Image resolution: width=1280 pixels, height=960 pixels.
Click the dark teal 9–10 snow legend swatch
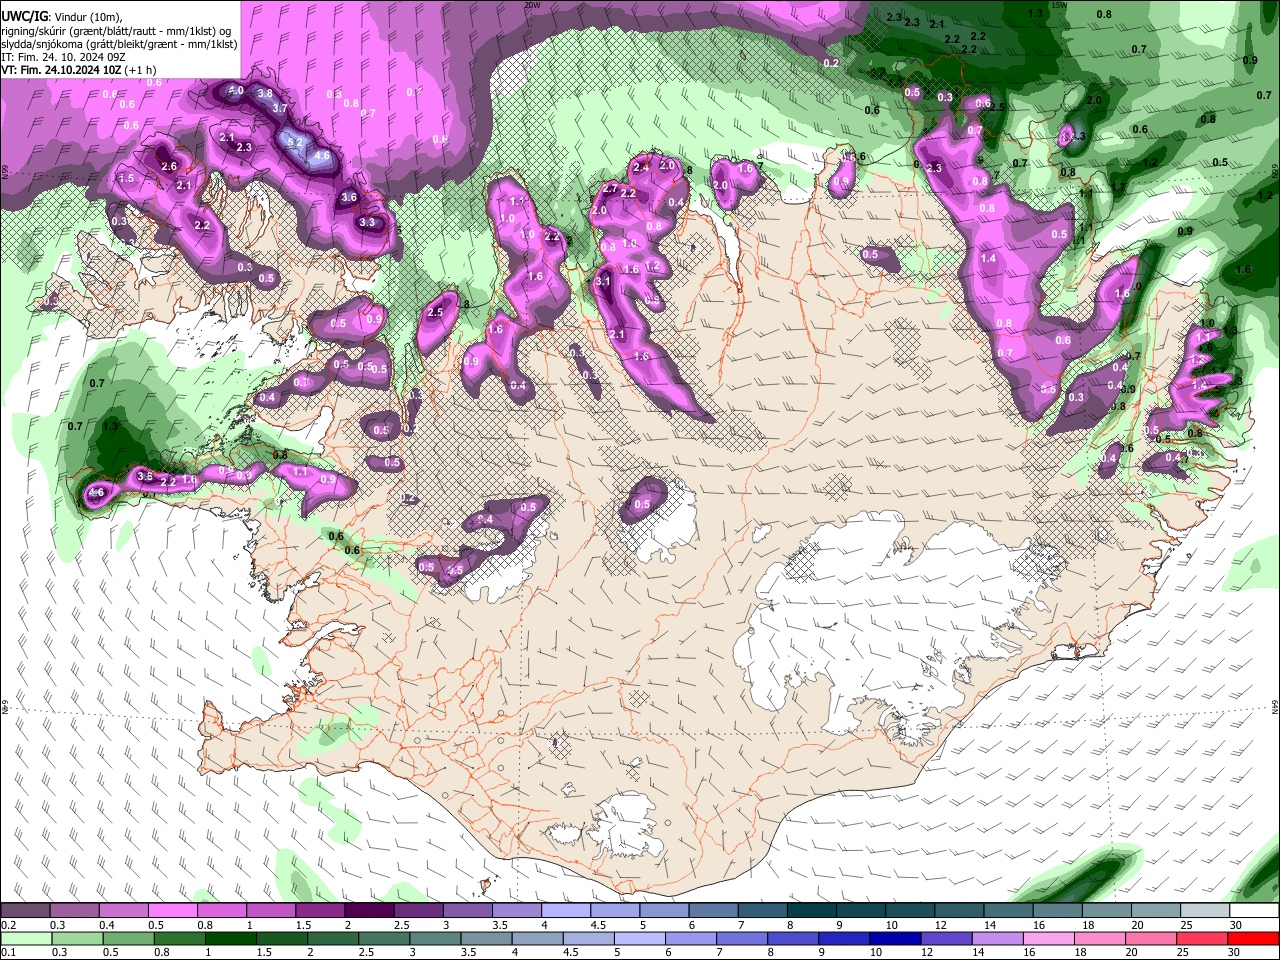(861, 911)
